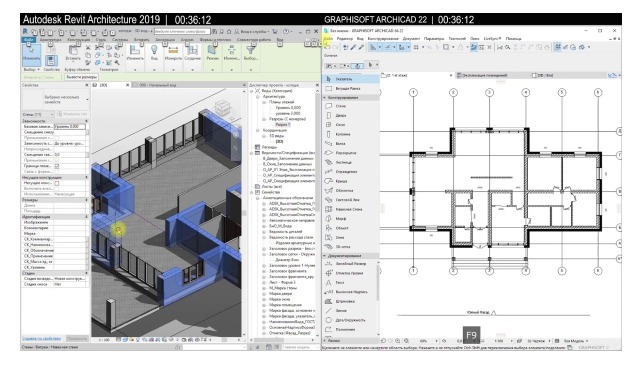Select the Door (Дверь) tool in toolbox
Image resolution: width=644 pixels, height=367 pixels.
[341, 115]
